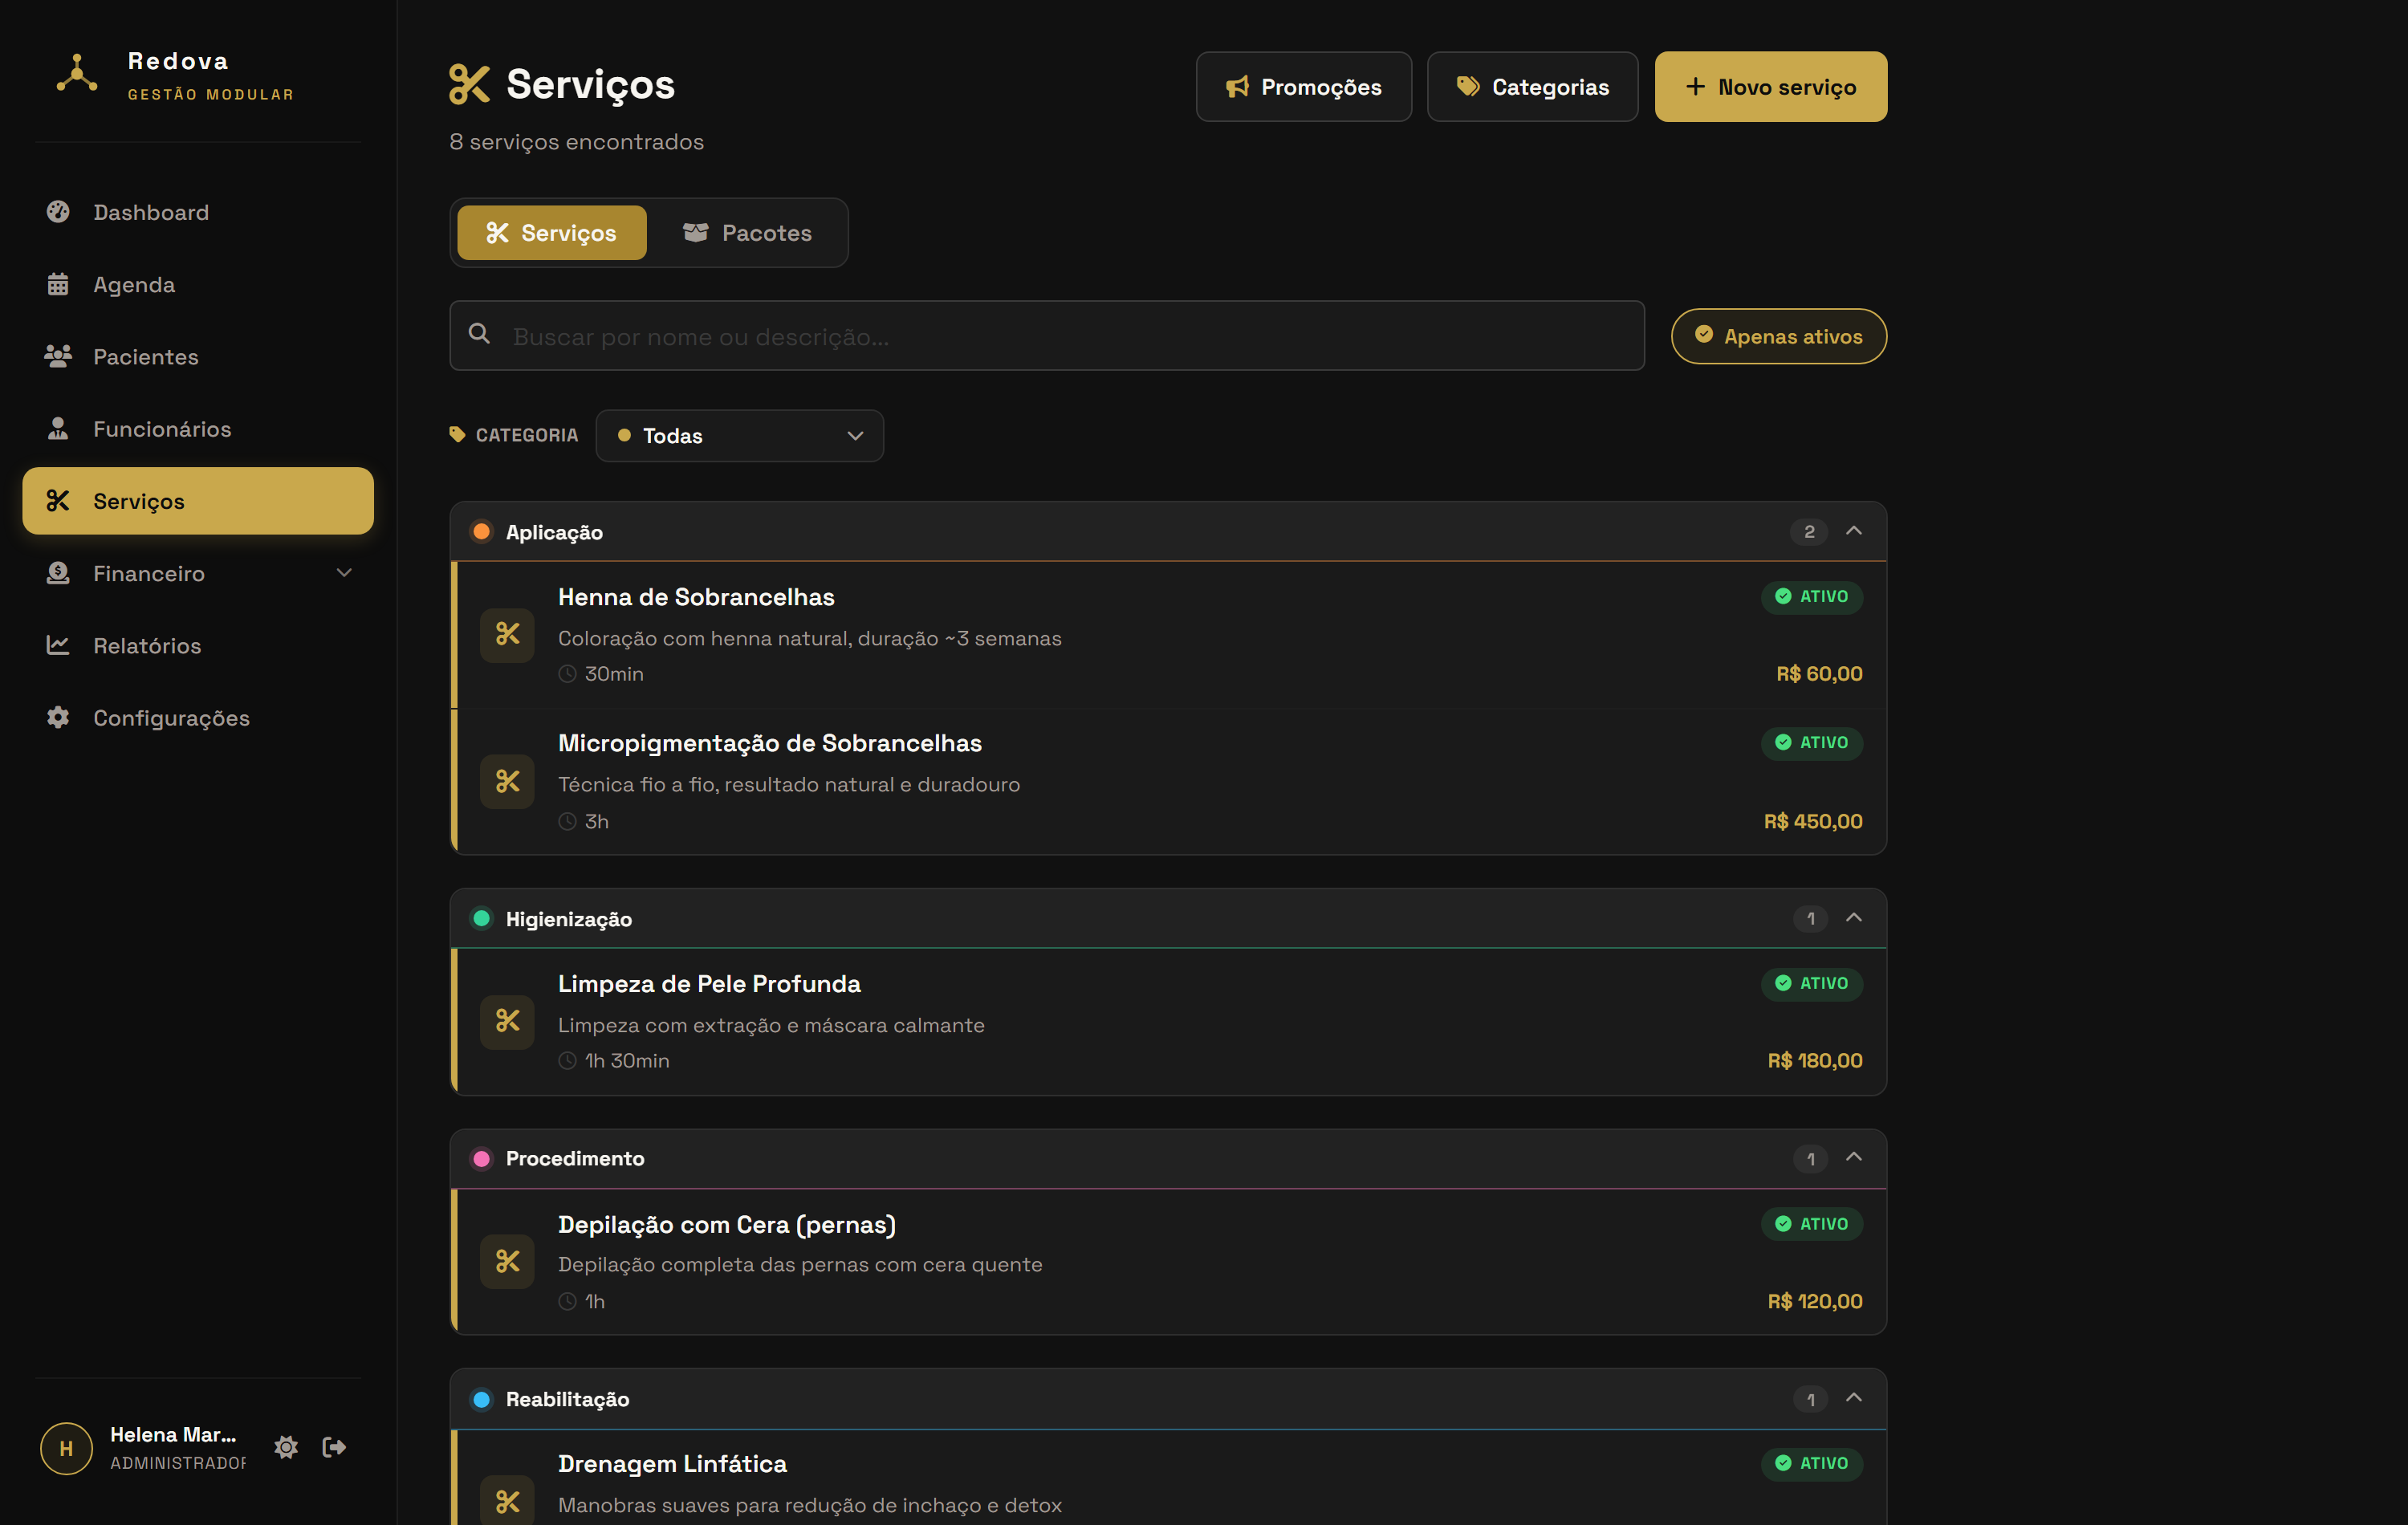
Task: Click the logout icon in sidebar footer
Action: pyautogui.click(x=334, y=1447)
